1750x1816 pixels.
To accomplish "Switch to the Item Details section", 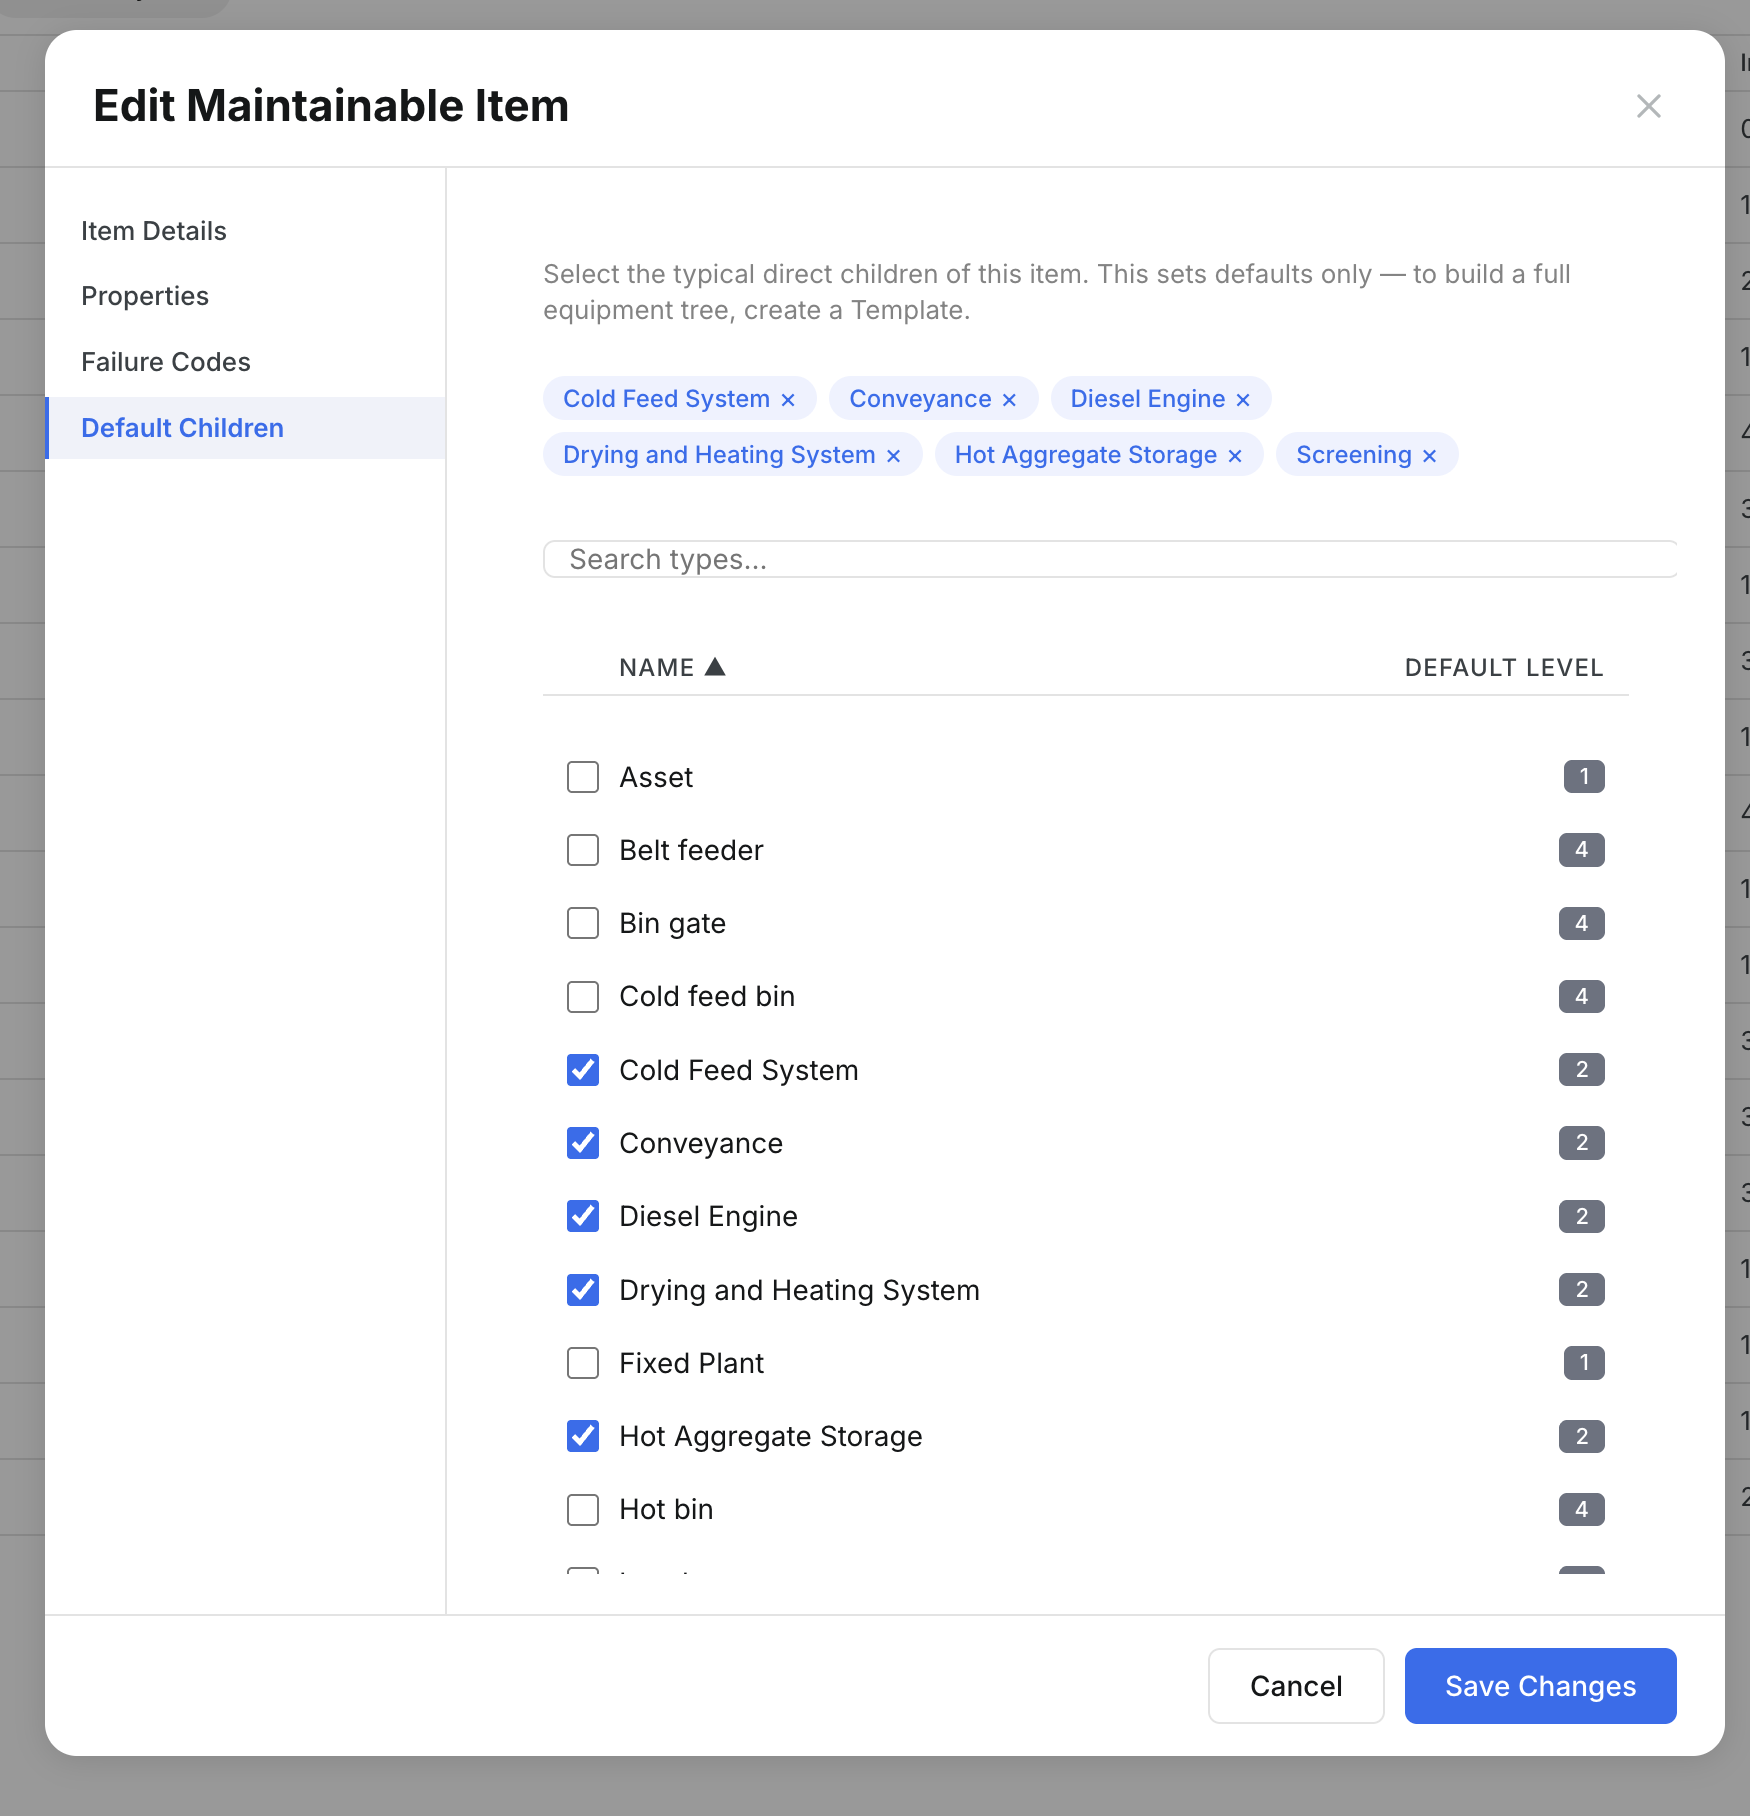I will [x=153, y=230].
